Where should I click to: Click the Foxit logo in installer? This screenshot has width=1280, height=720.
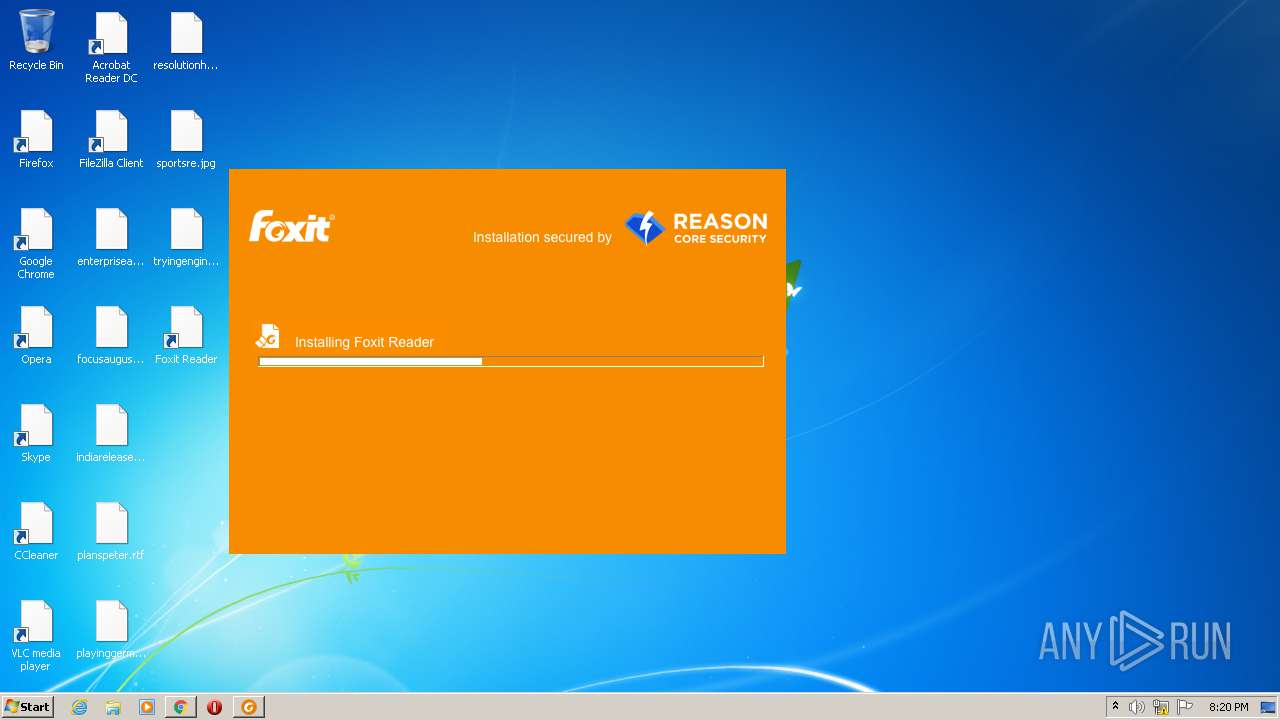pyautogui.click(x=291, y=226)
